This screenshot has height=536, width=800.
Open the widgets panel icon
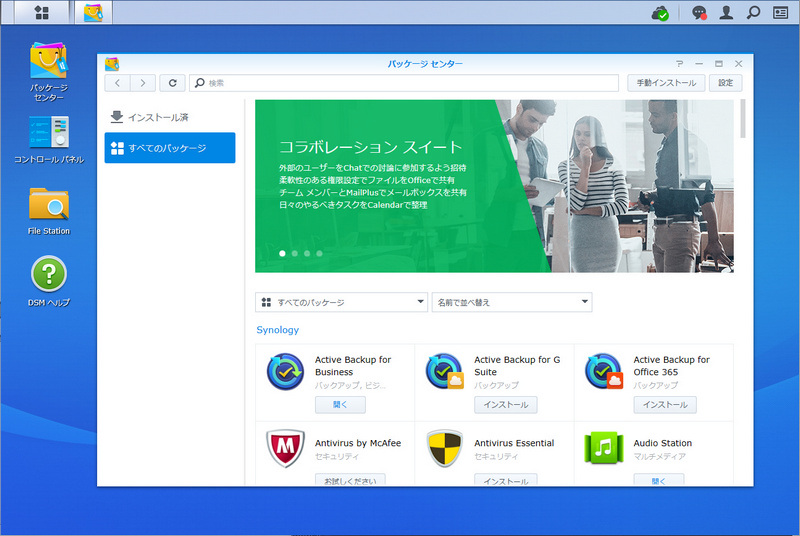click(x=781, y=12)
